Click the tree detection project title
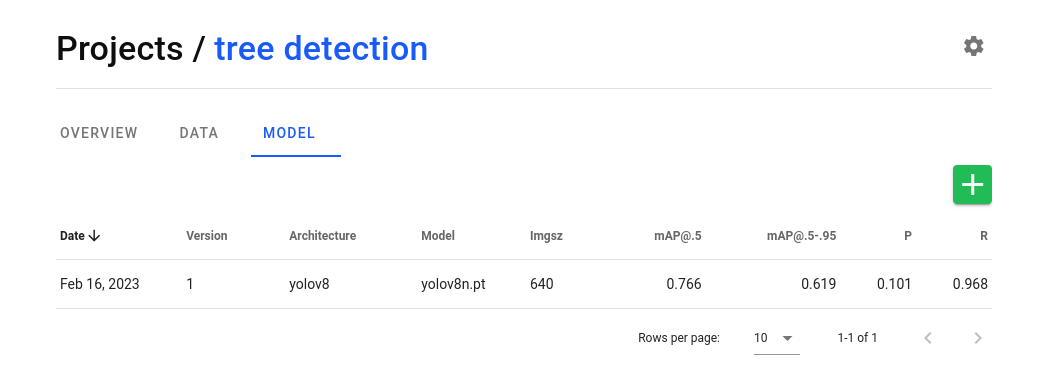1044x381 pixels. pos(321,49)
